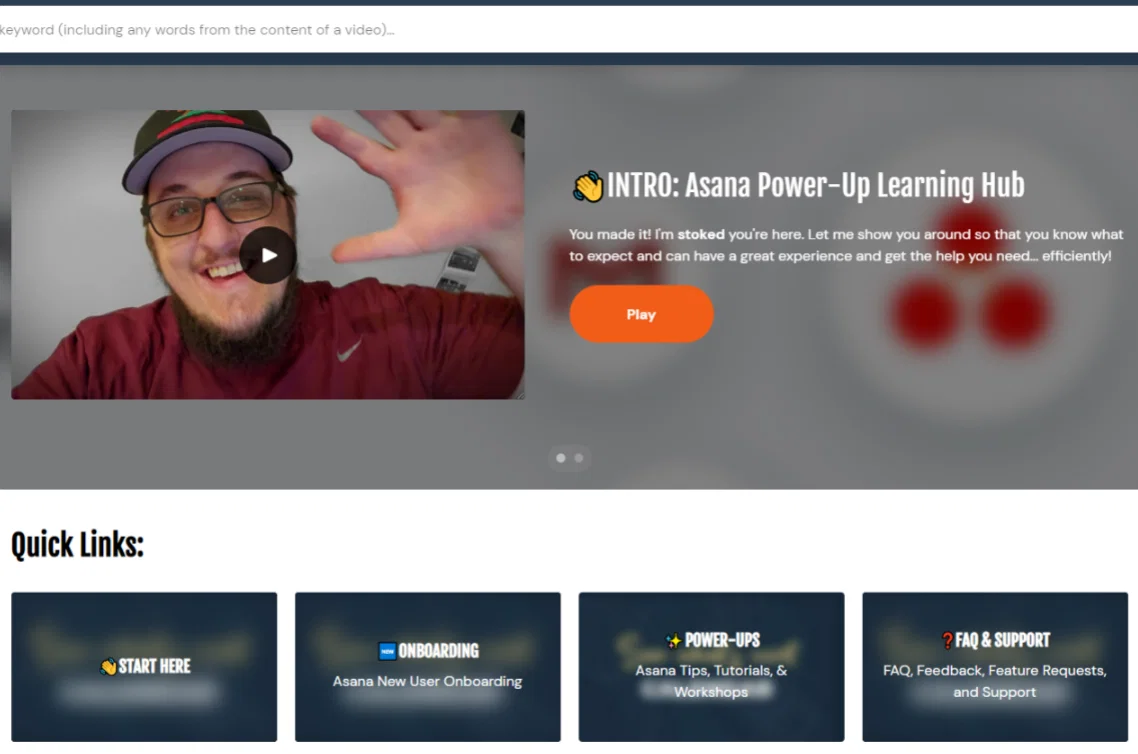Open the START HERE quick link card
Image resolution: width=1138 pixels, height=754 pixels.
(x=144, y=667)
